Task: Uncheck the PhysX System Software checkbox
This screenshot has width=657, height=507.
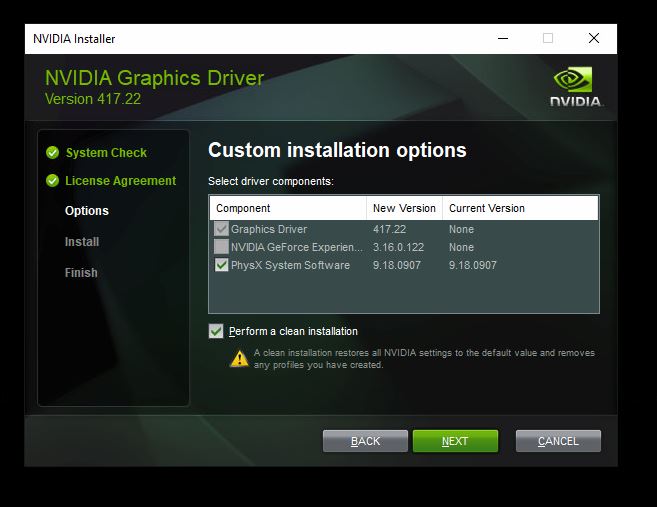Action: [x=221, y=265]
